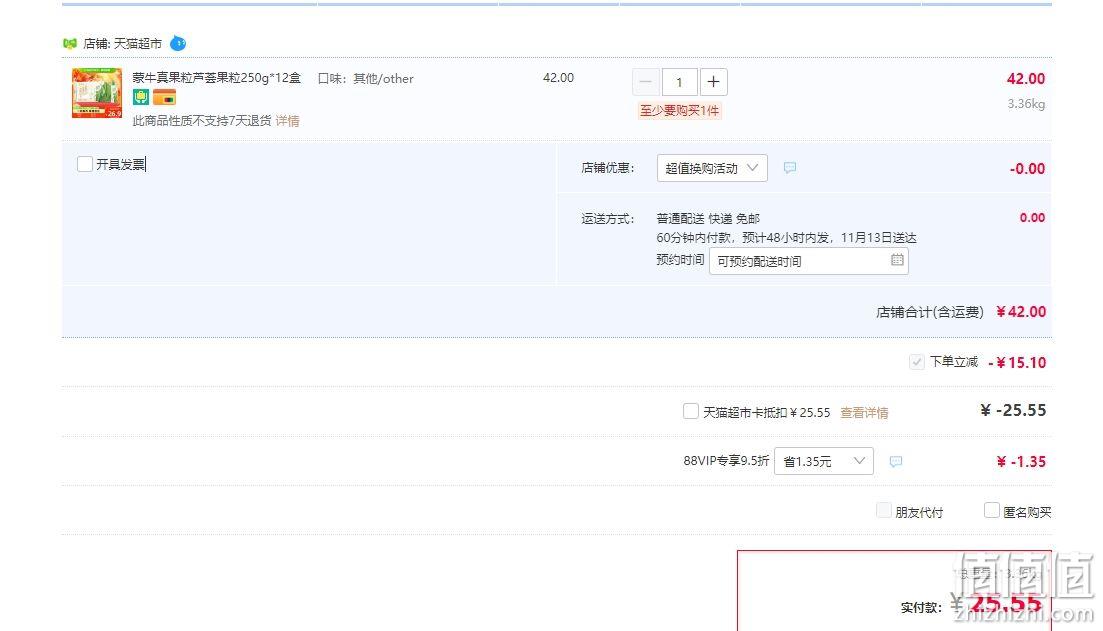1103x631 pixels.
Task: Toggle the 下单立减 checkbox
Action: coord(916,362)
